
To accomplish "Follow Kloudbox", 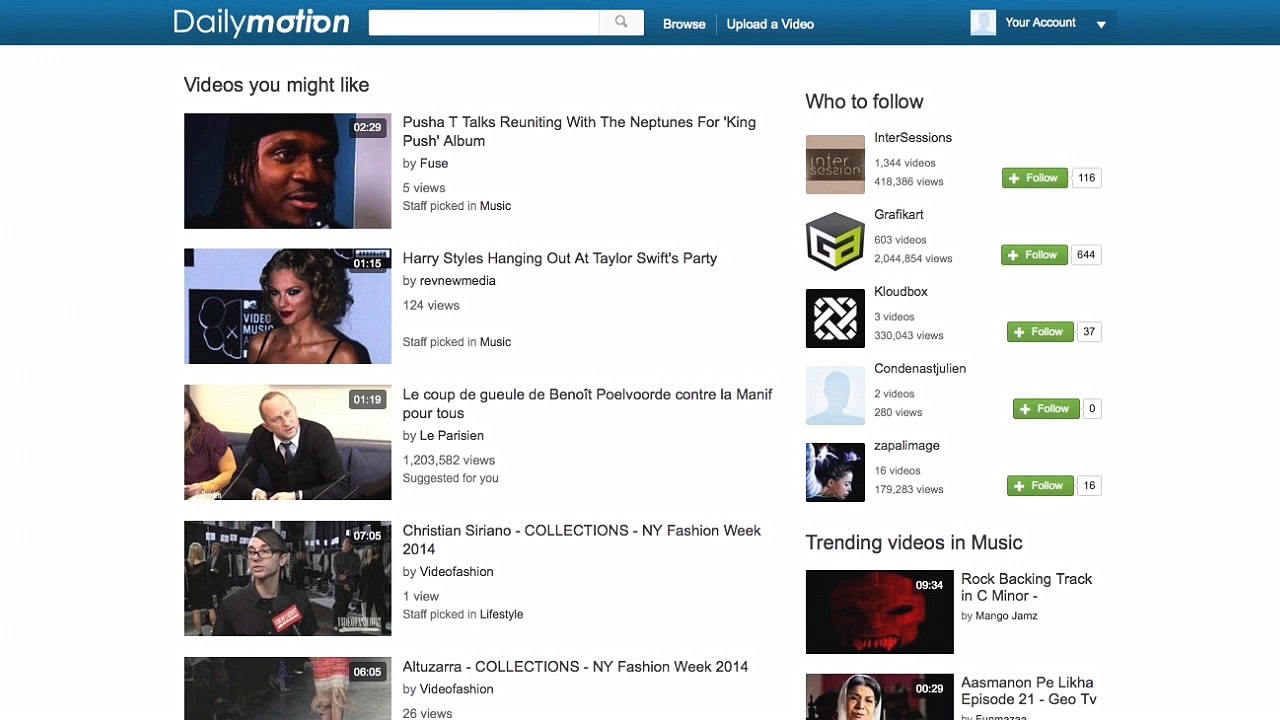I will click(x=1040, y=332).
